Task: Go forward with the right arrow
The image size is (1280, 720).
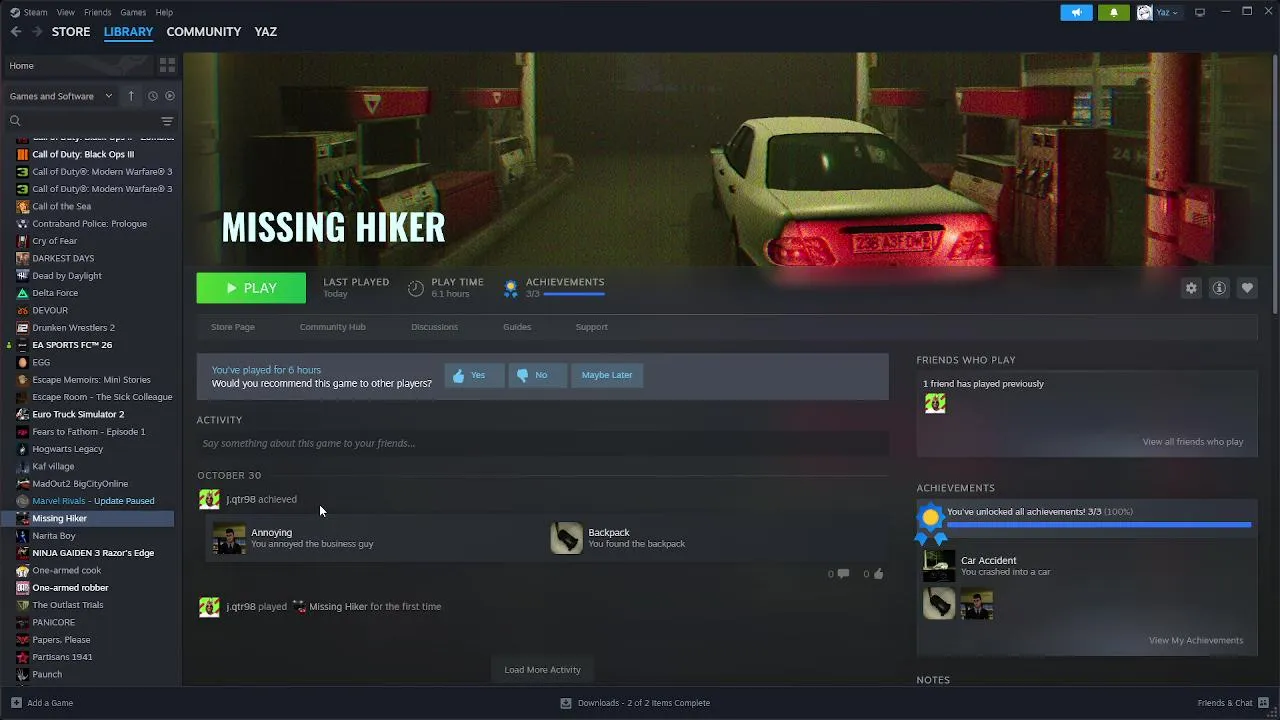Action: pos(37,32)
